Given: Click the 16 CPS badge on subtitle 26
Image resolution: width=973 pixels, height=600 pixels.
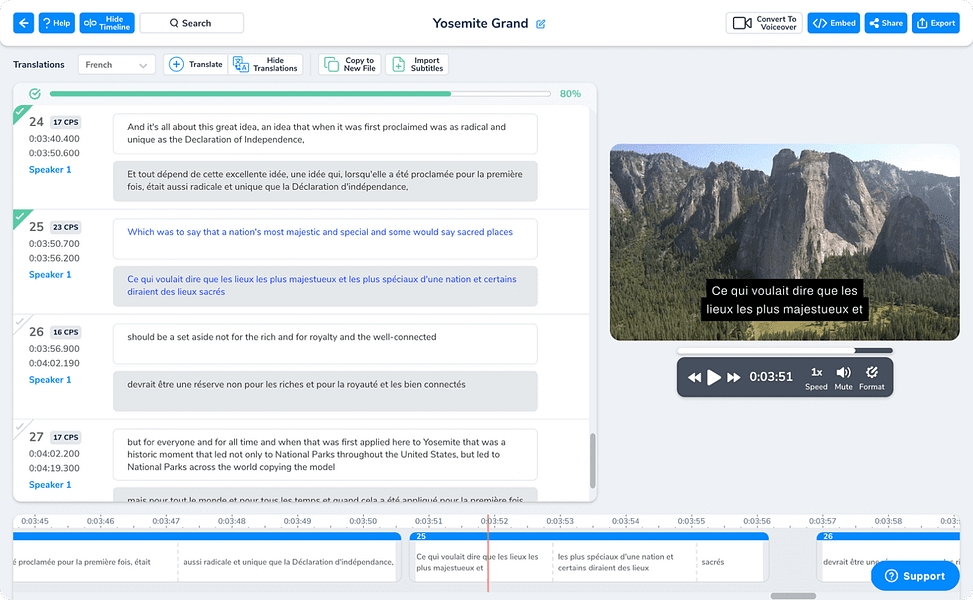Looking at the screenshot, I should coord(66,332).
